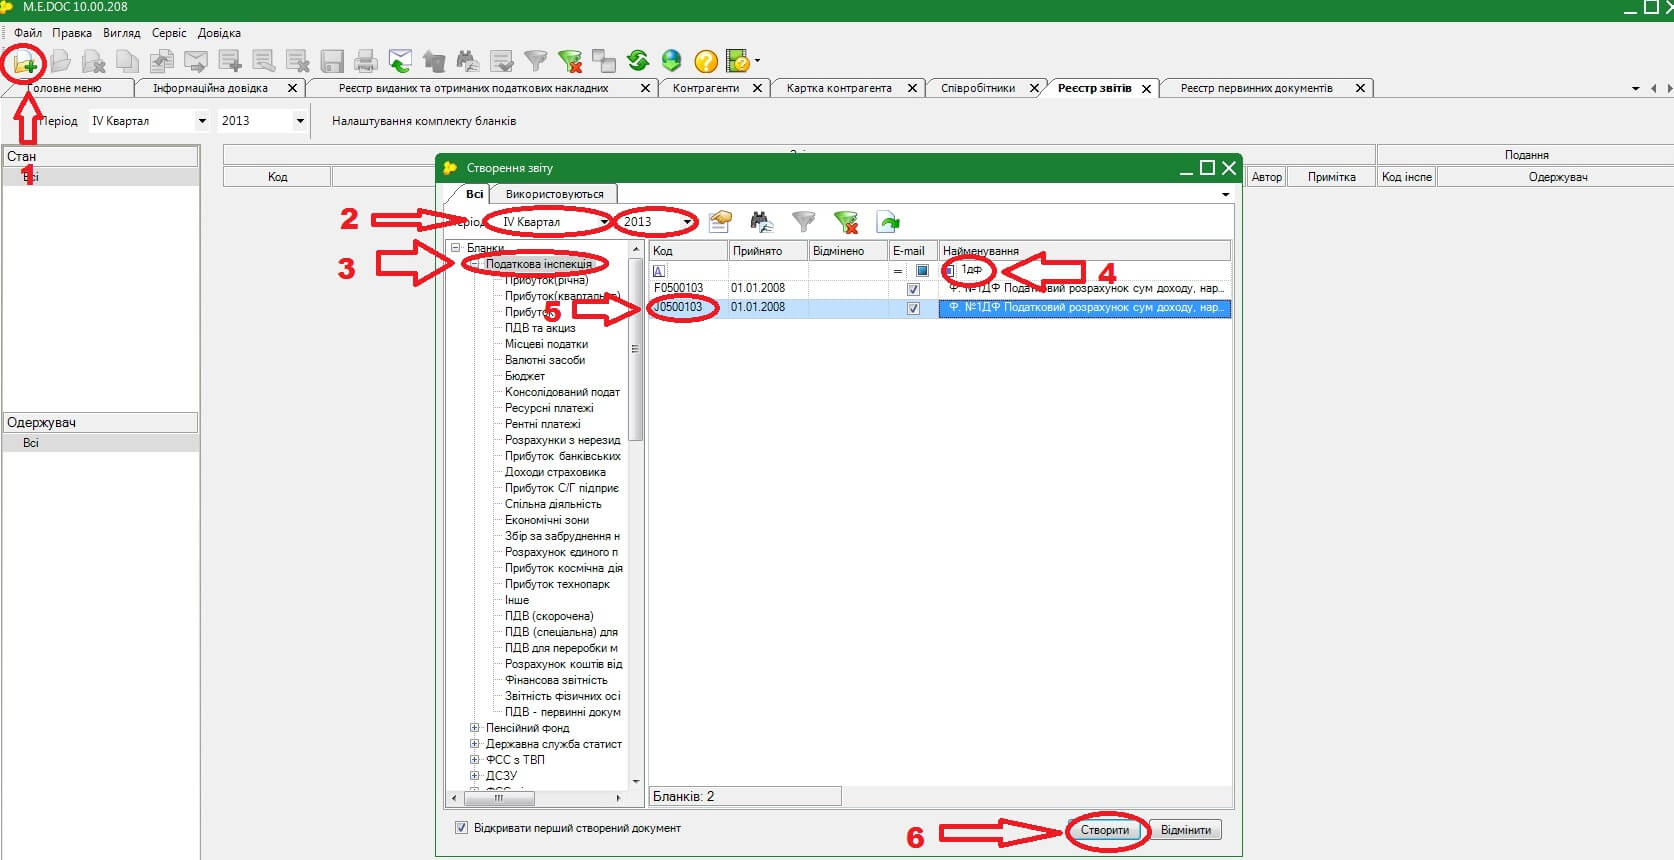The height and width of the screenshot is (860, 1674).
Task: Expand the Пенсійний фонд tree node
Action: coord(475,728)
